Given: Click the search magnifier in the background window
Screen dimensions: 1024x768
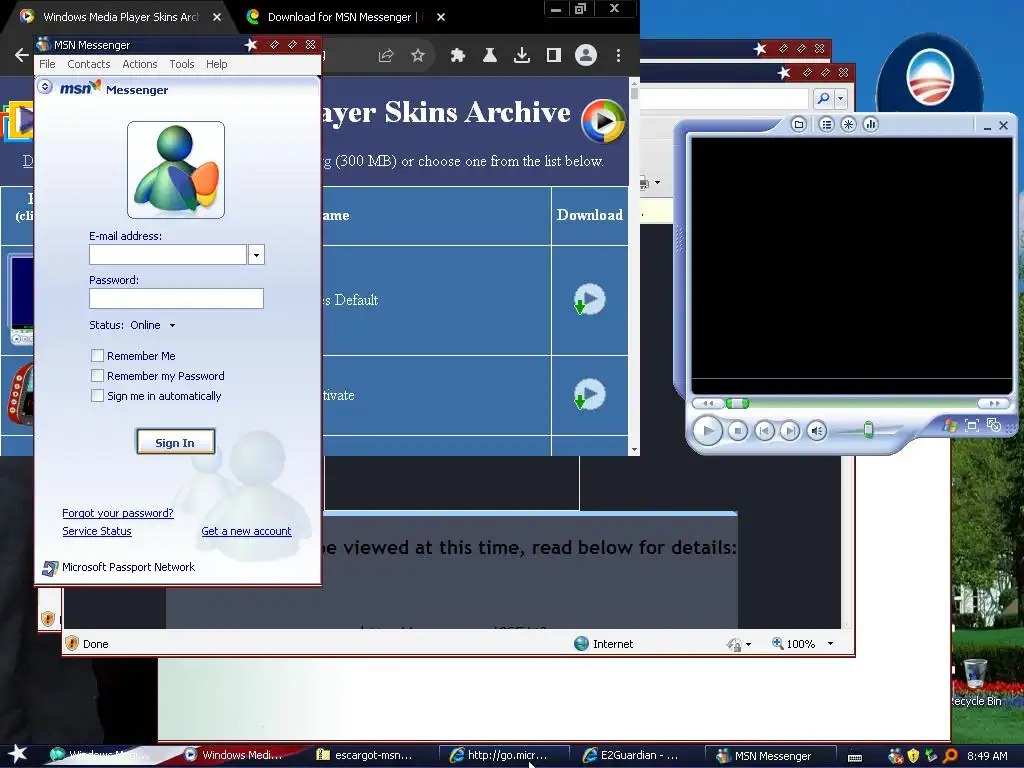Looking at the screenshot, I should 823,99.
